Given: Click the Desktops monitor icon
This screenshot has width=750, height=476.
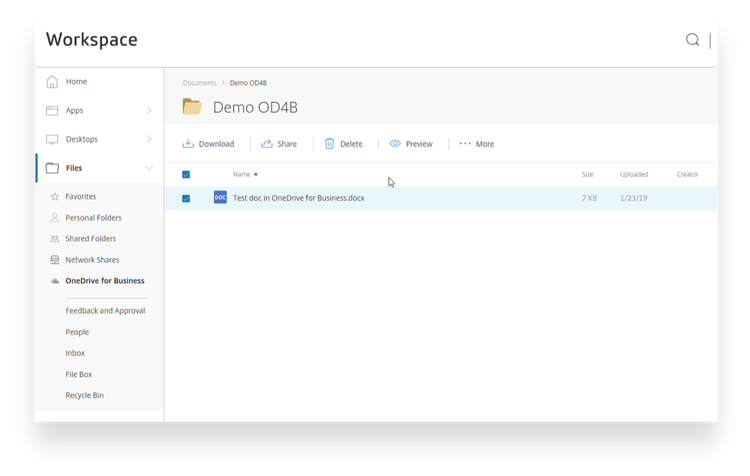Looking at the screenshot, I should (52, 139).
